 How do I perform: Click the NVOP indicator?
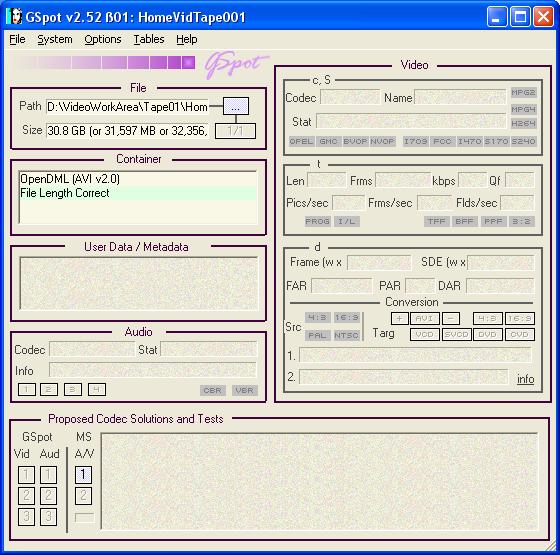point(382,141)
